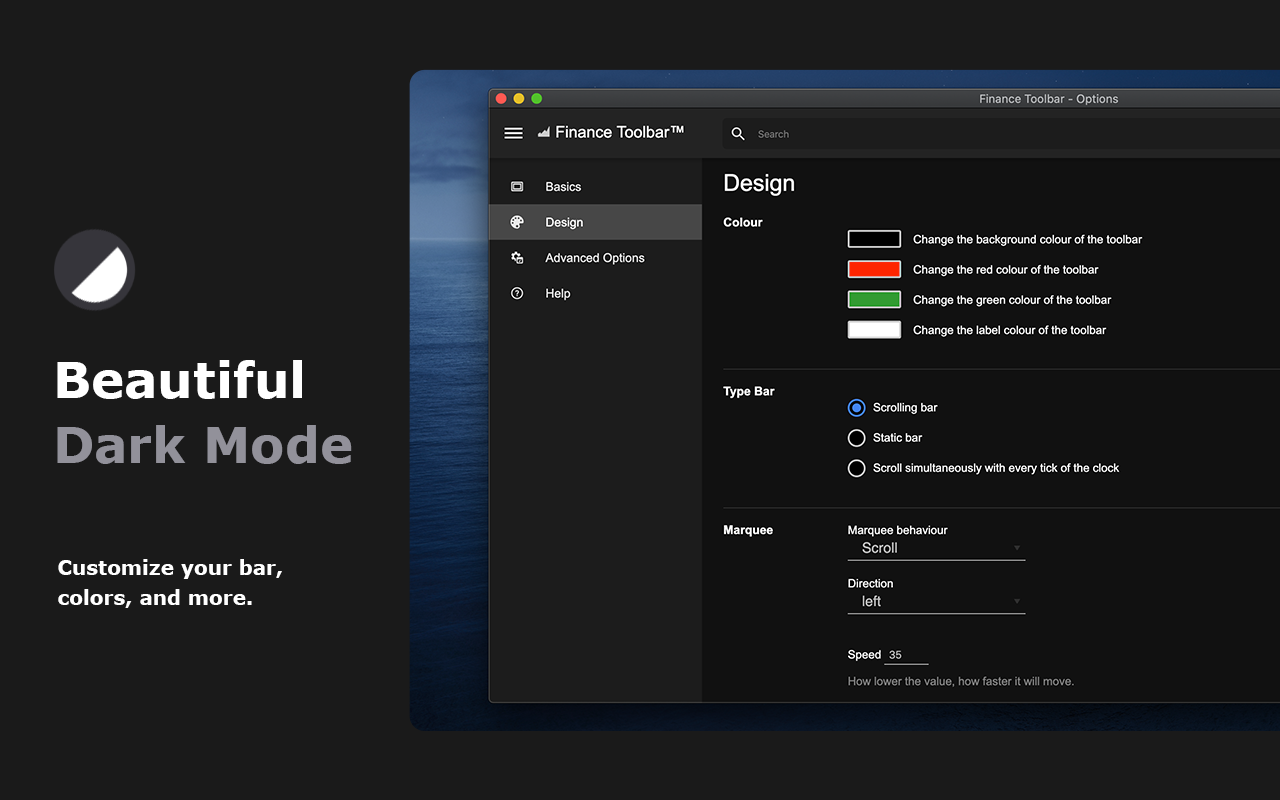Click the Marquee section label

tap(748, 530)
